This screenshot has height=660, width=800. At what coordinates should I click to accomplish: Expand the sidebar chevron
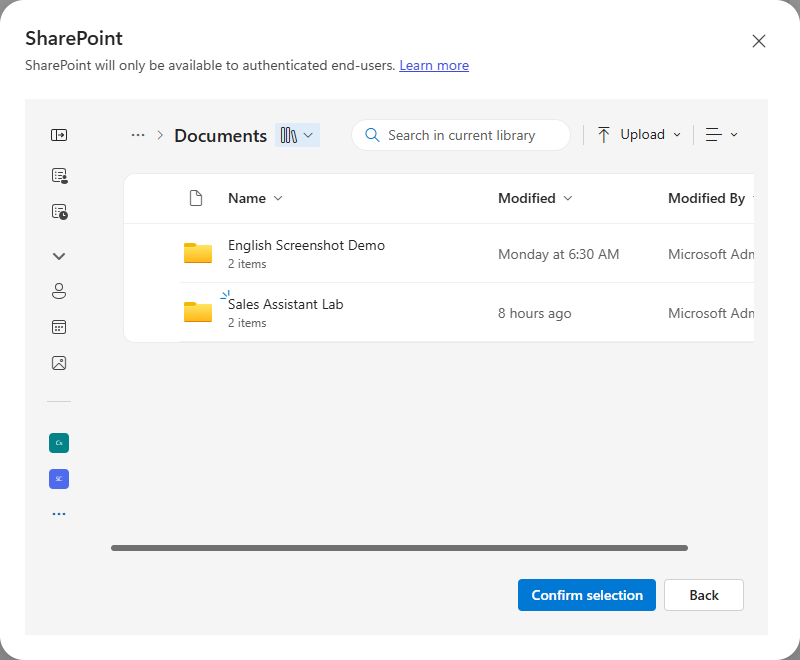point(59,256)
